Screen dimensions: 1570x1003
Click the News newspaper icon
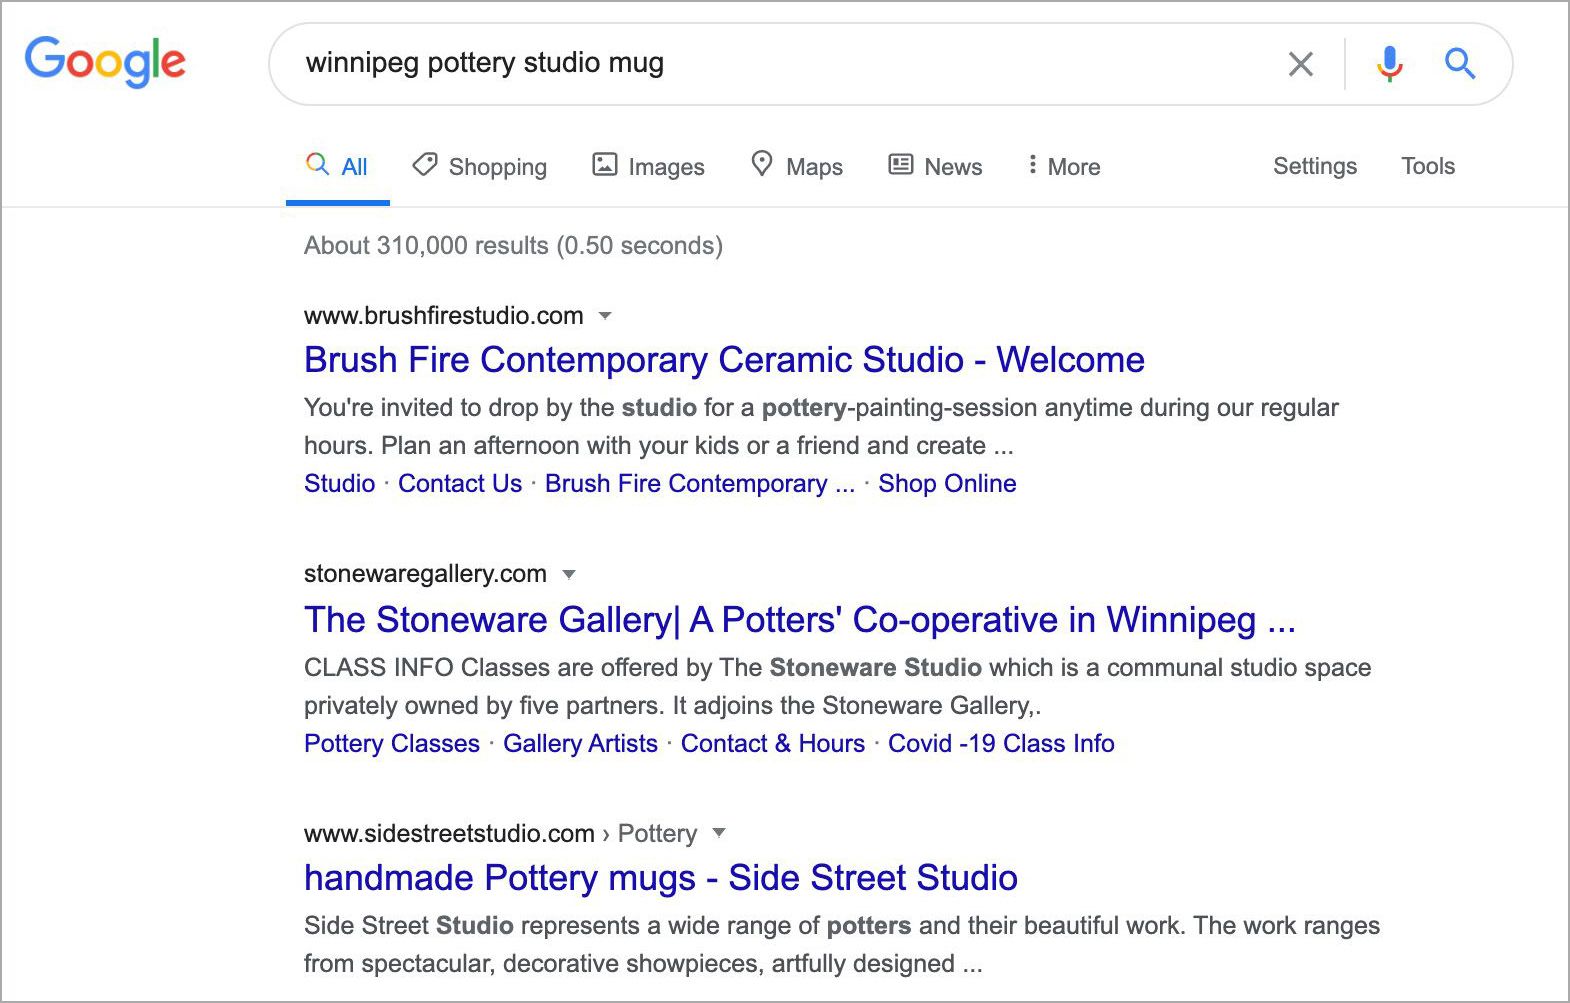coord(901,164)
